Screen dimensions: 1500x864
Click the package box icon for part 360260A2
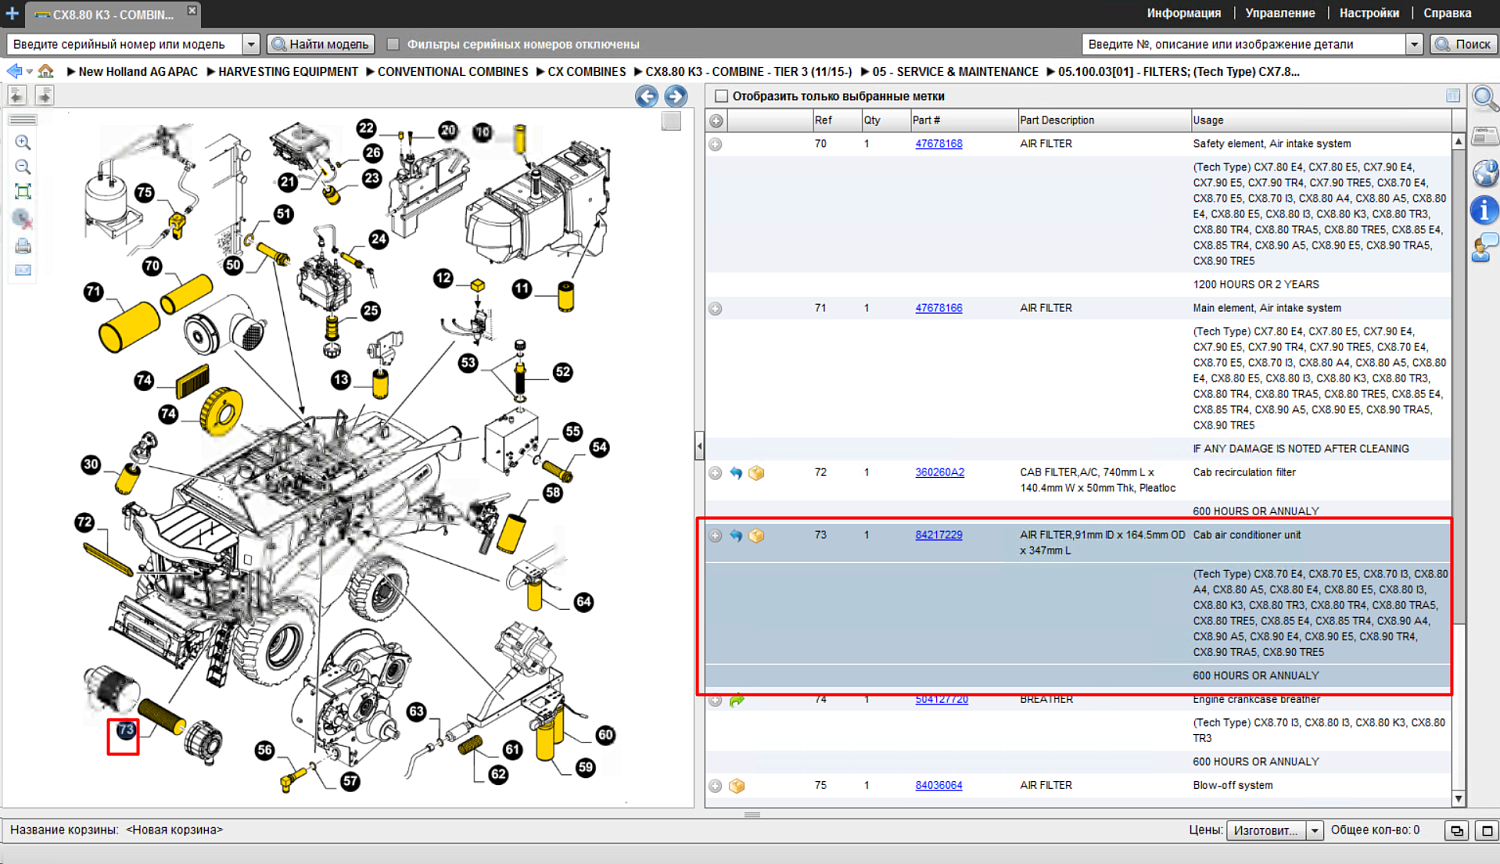click(x=756, y=473)
